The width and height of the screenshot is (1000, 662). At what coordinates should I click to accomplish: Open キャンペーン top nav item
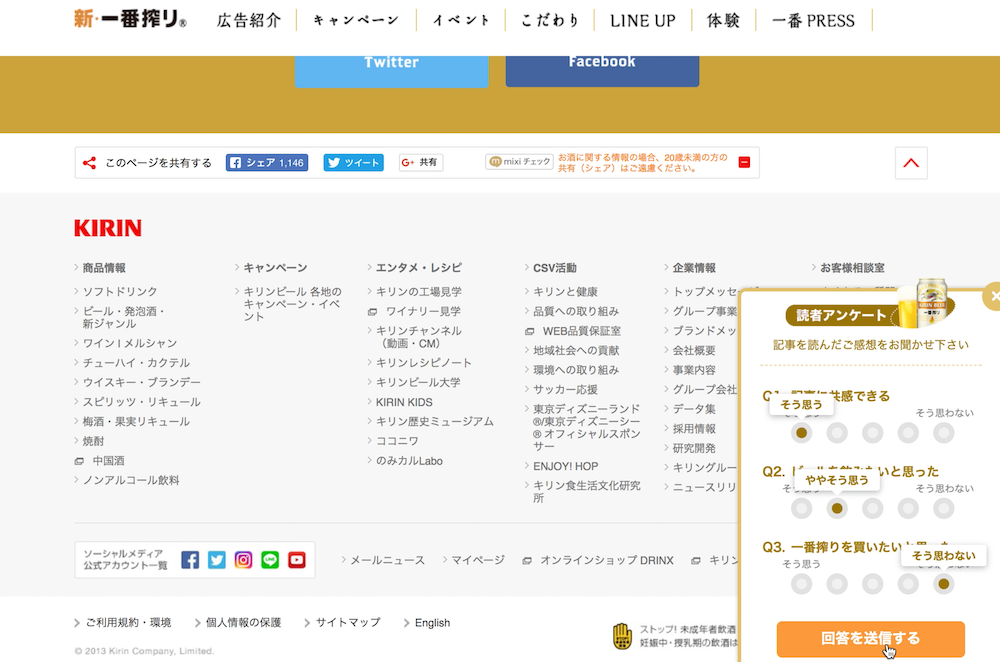356,20
